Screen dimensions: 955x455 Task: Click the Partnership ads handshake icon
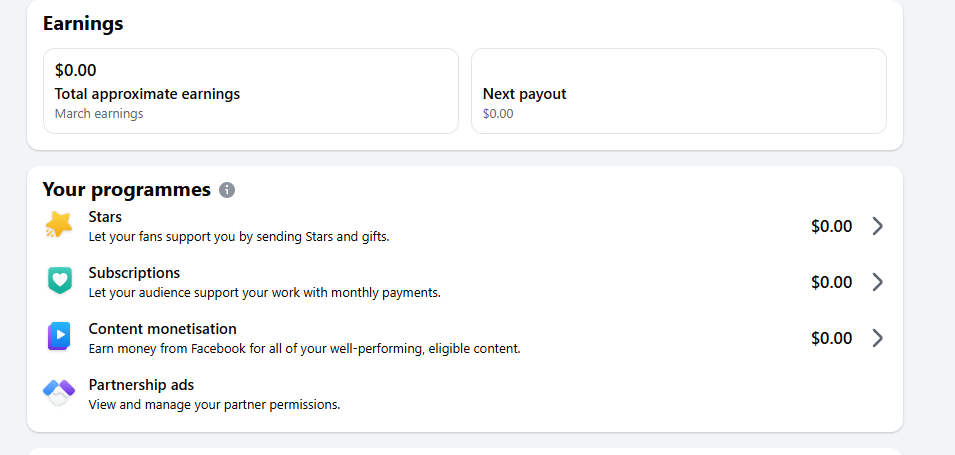point(59,393)
